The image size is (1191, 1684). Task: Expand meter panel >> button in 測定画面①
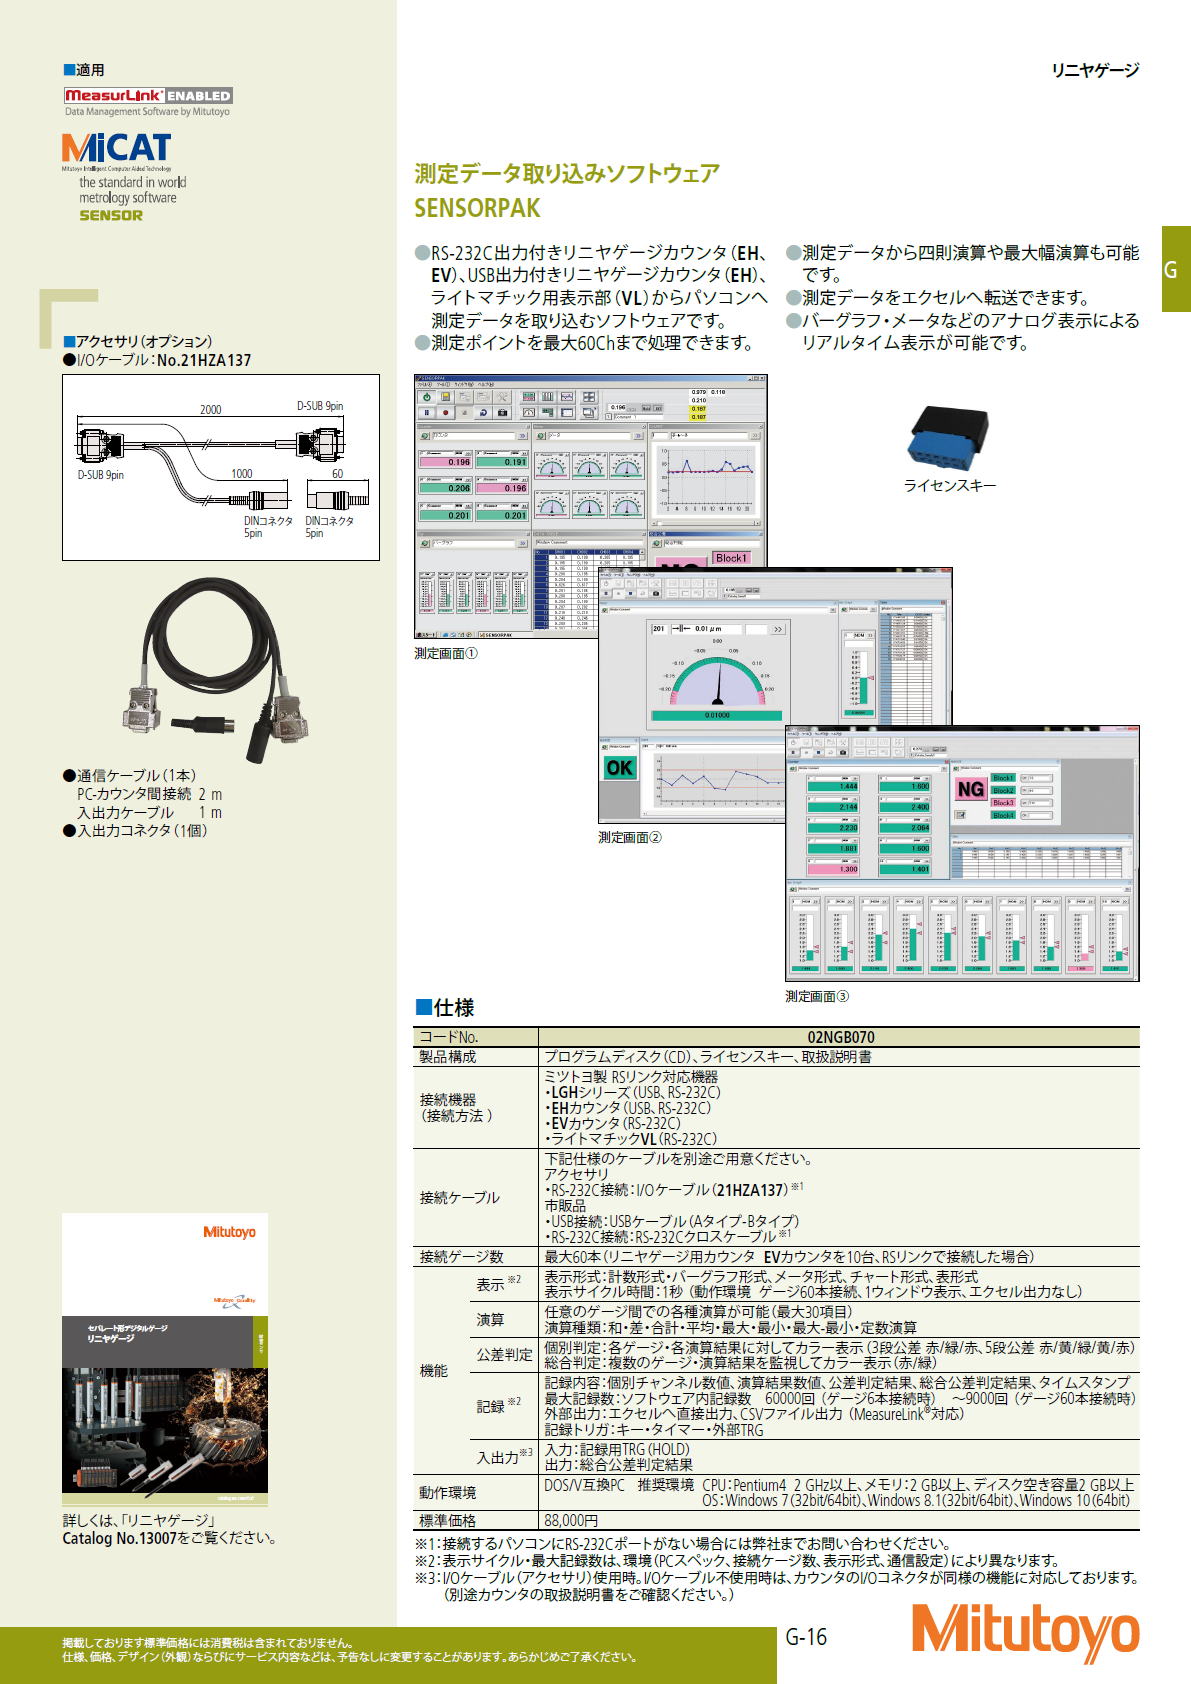[x=638, y=436]
